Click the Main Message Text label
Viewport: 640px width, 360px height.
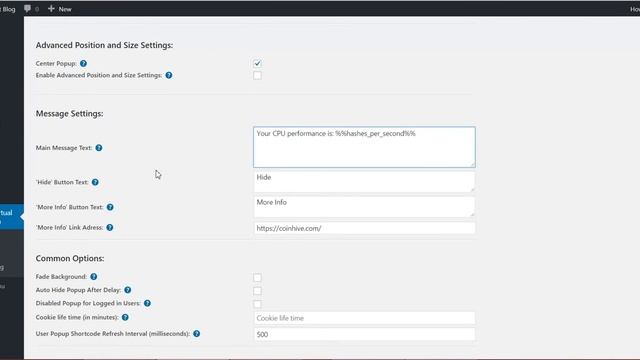(64, 148)
